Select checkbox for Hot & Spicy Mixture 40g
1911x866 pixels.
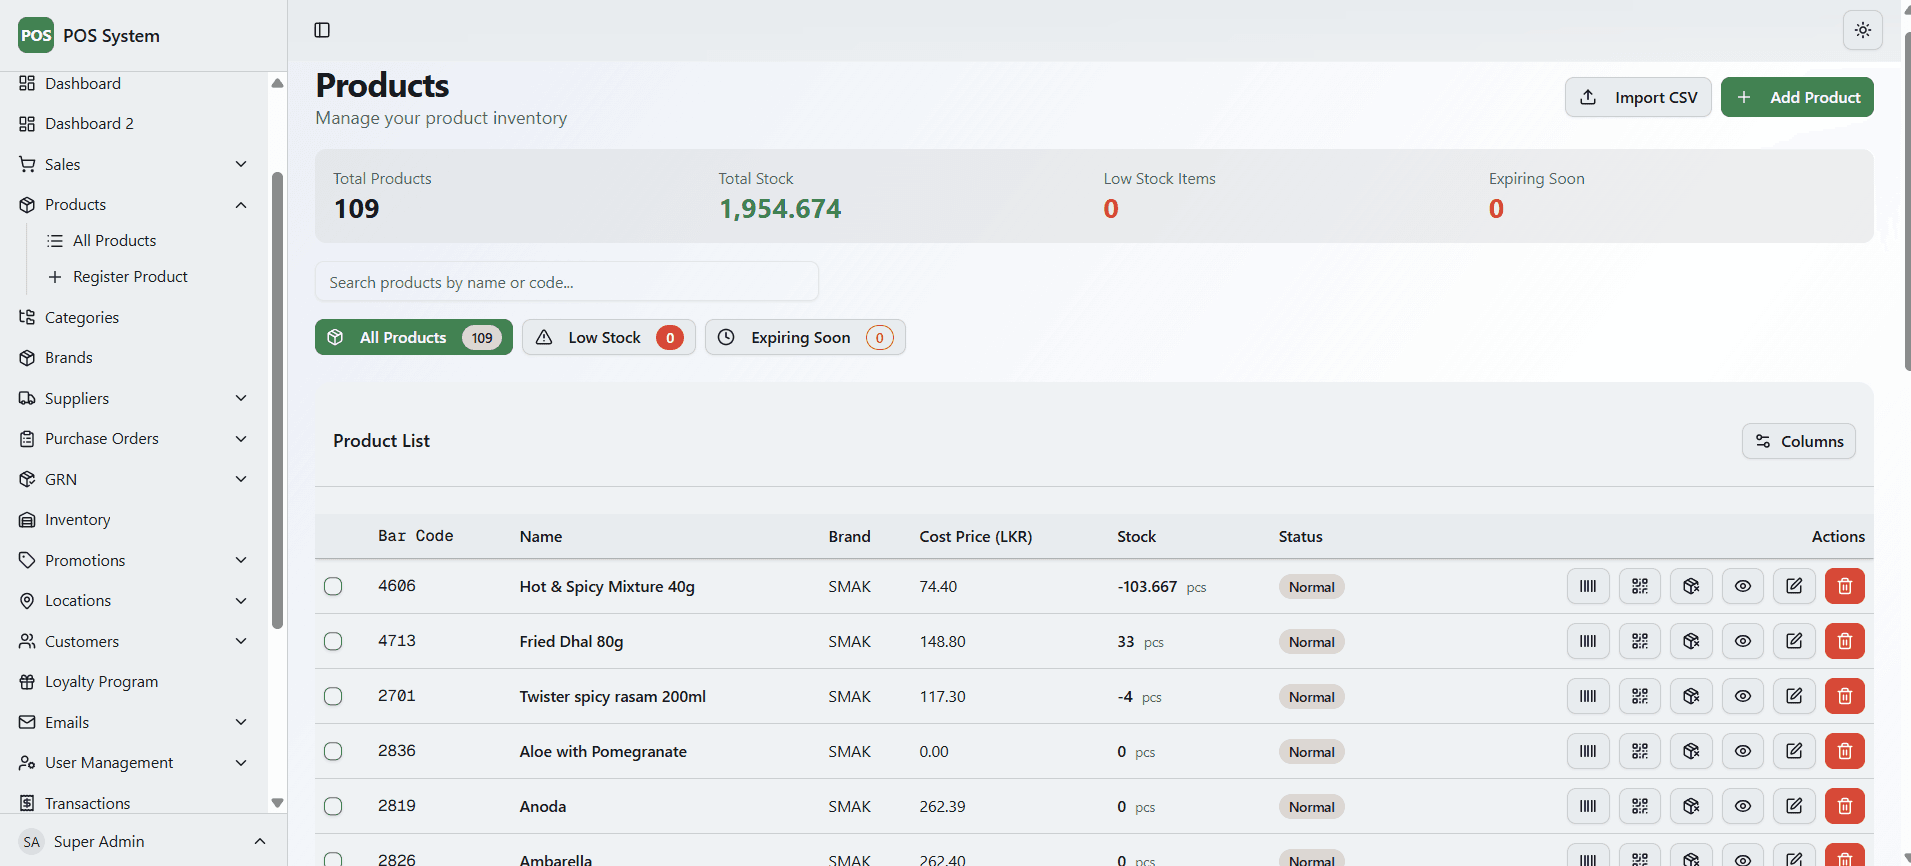pos(333,586)
